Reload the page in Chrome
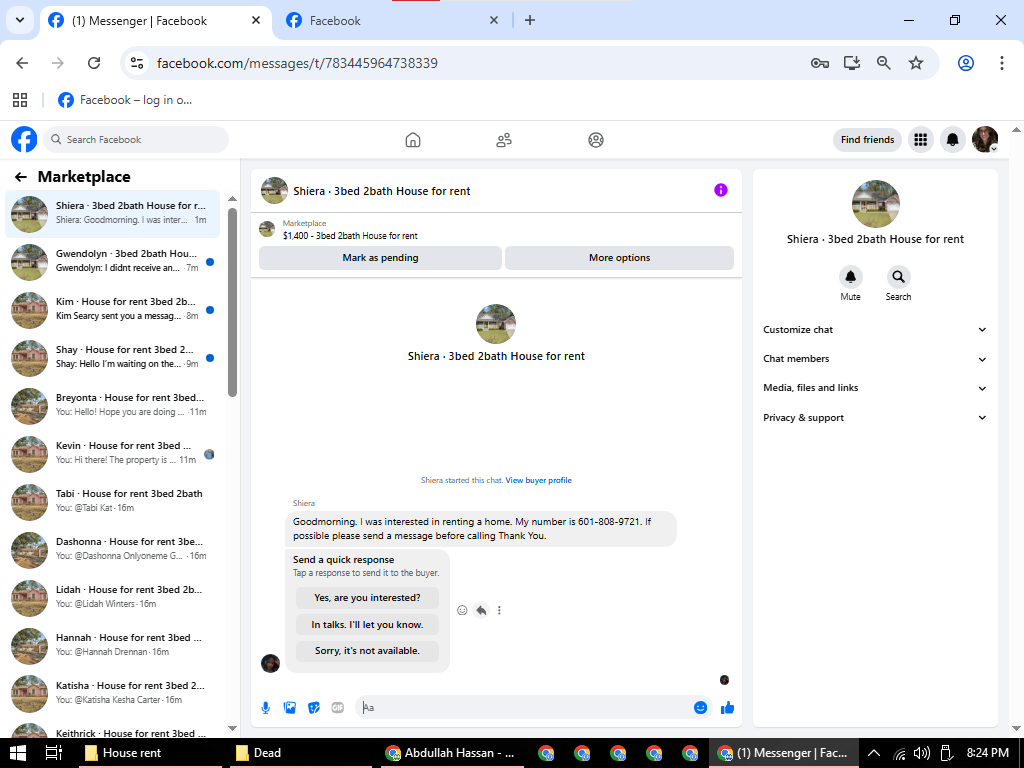This screenshot has height=768, width=1024. click(x=94, y=63)
